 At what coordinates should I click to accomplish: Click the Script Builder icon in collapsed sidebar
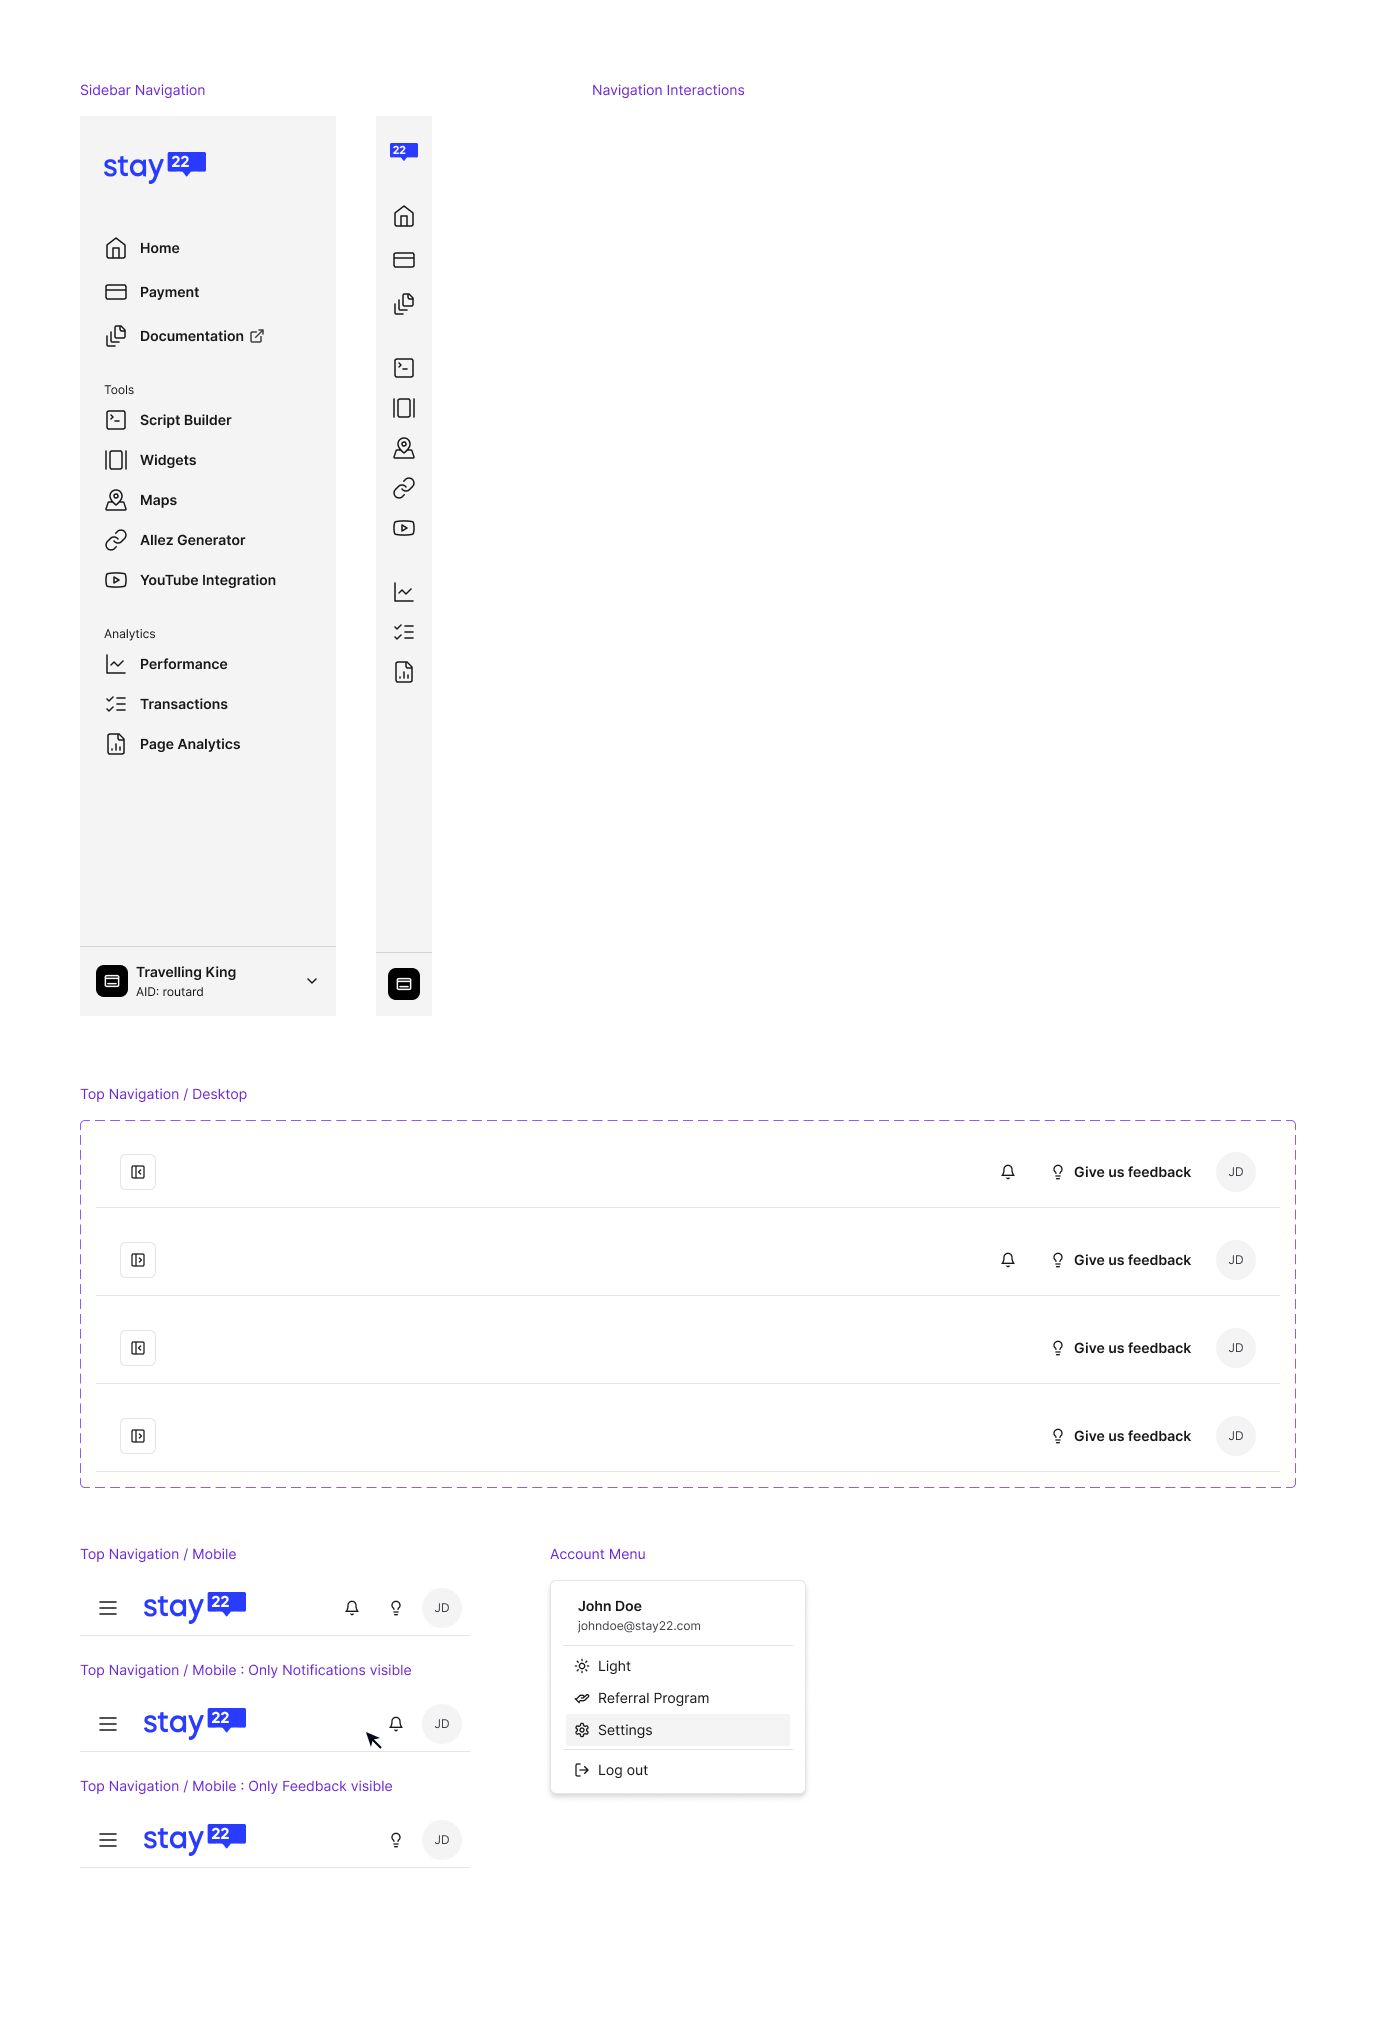(x=403, y=367)
